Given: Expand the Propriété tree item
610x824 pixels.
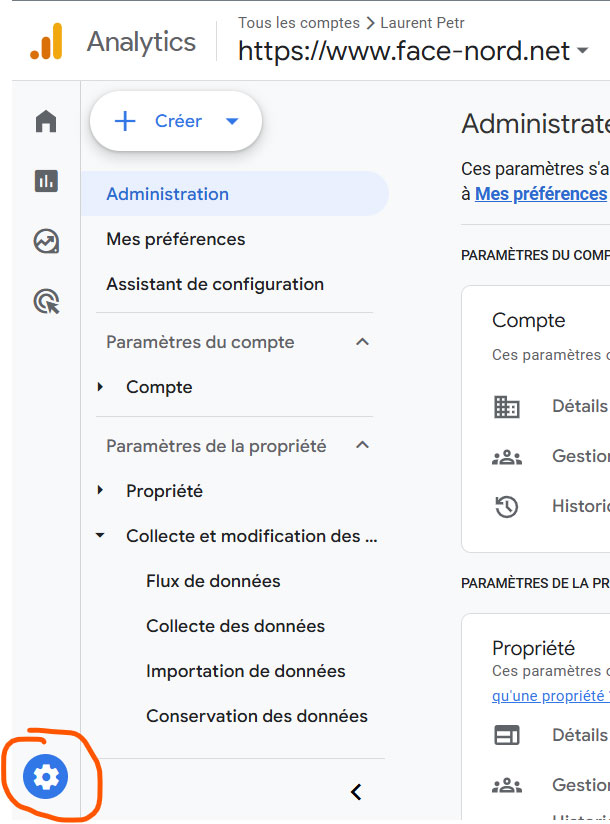Looking at the screenshot, I should [100, 491].
